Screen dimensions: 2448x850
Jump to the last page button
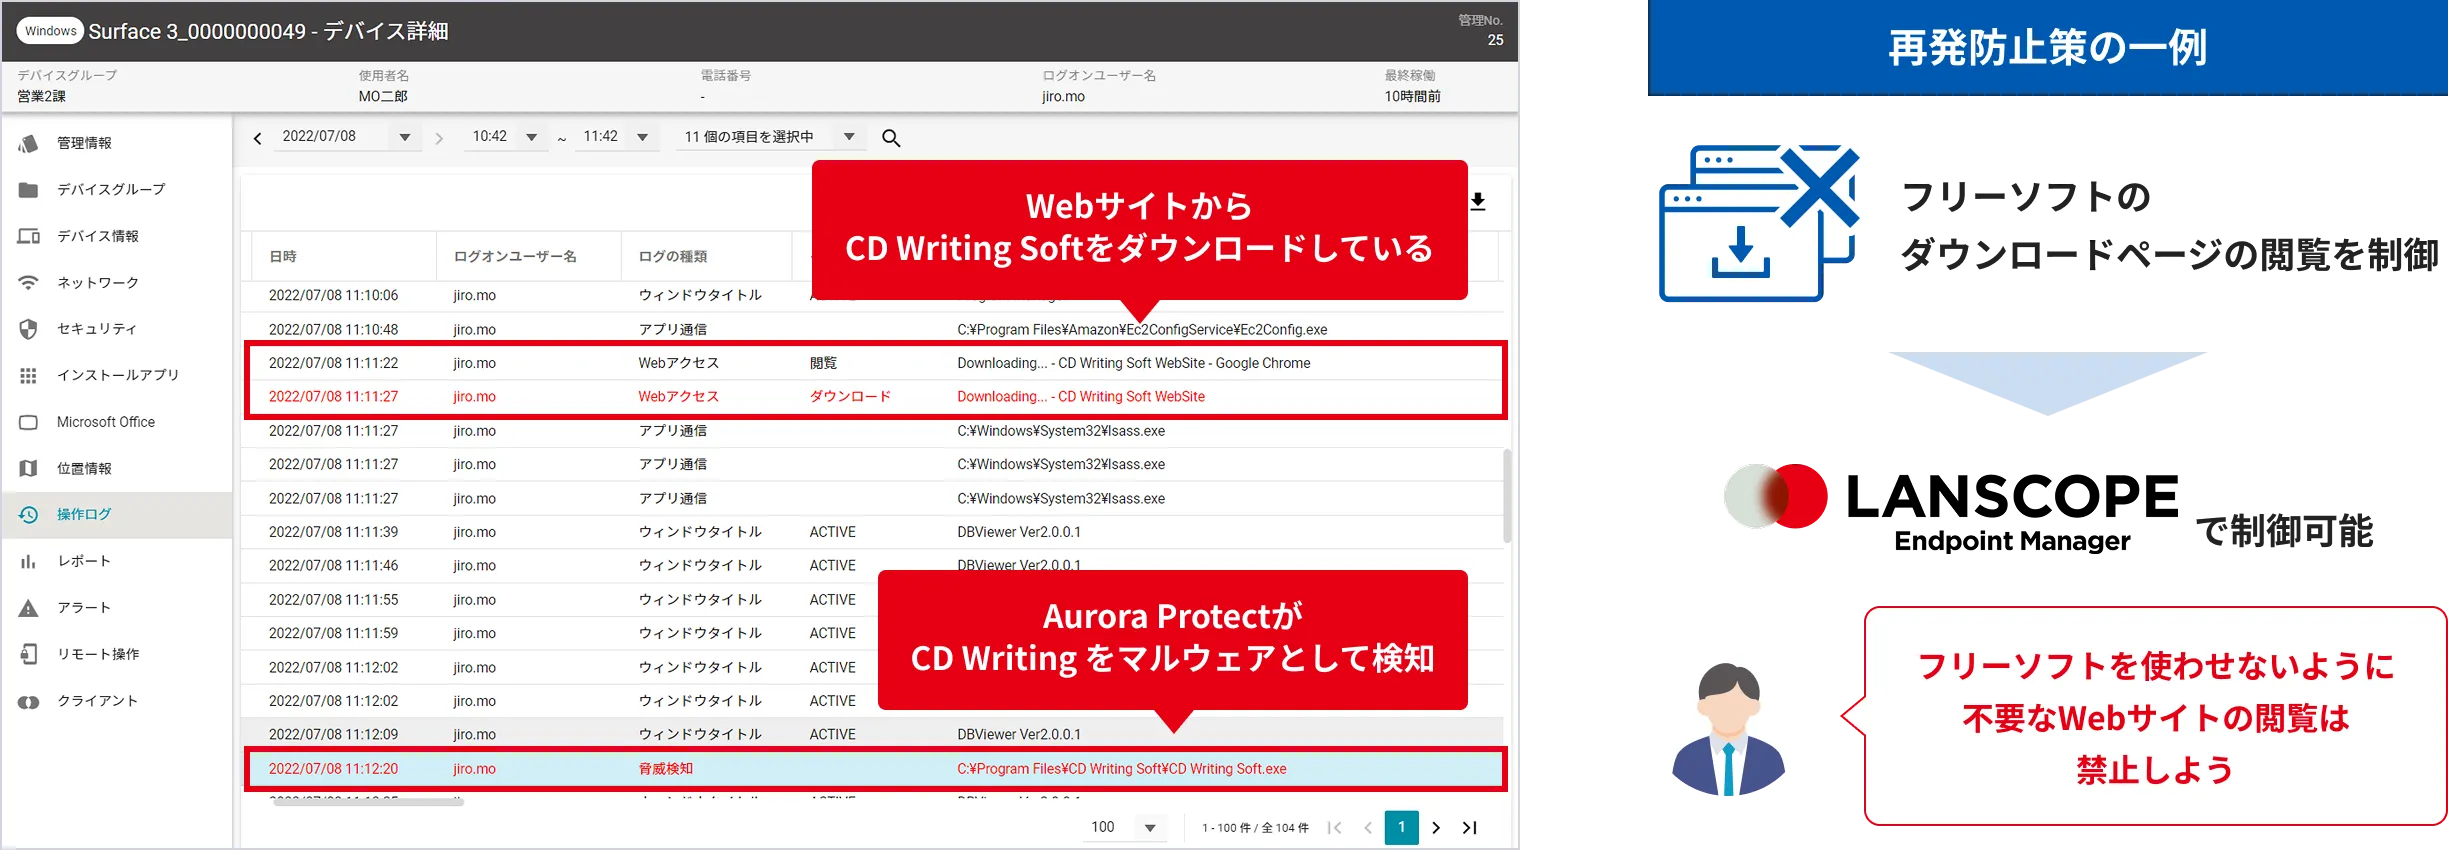point(1469,828)
